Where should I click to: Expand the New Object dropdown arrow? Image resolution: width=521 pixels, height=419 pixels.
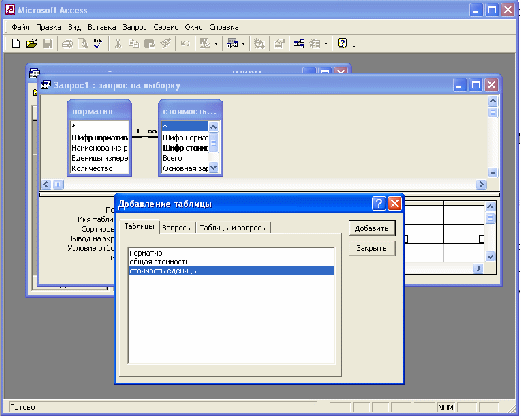(x=326, y=44)
